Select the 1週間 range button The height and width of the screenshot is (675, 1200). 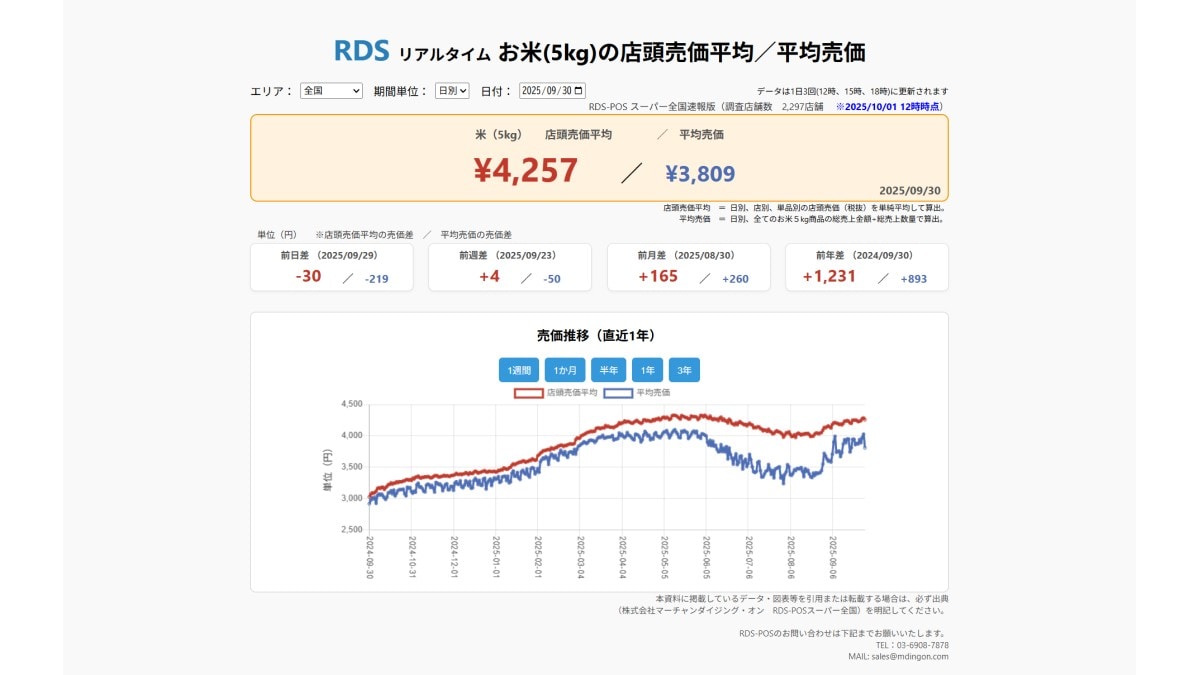pyautogui.click(x=519, y=370)
